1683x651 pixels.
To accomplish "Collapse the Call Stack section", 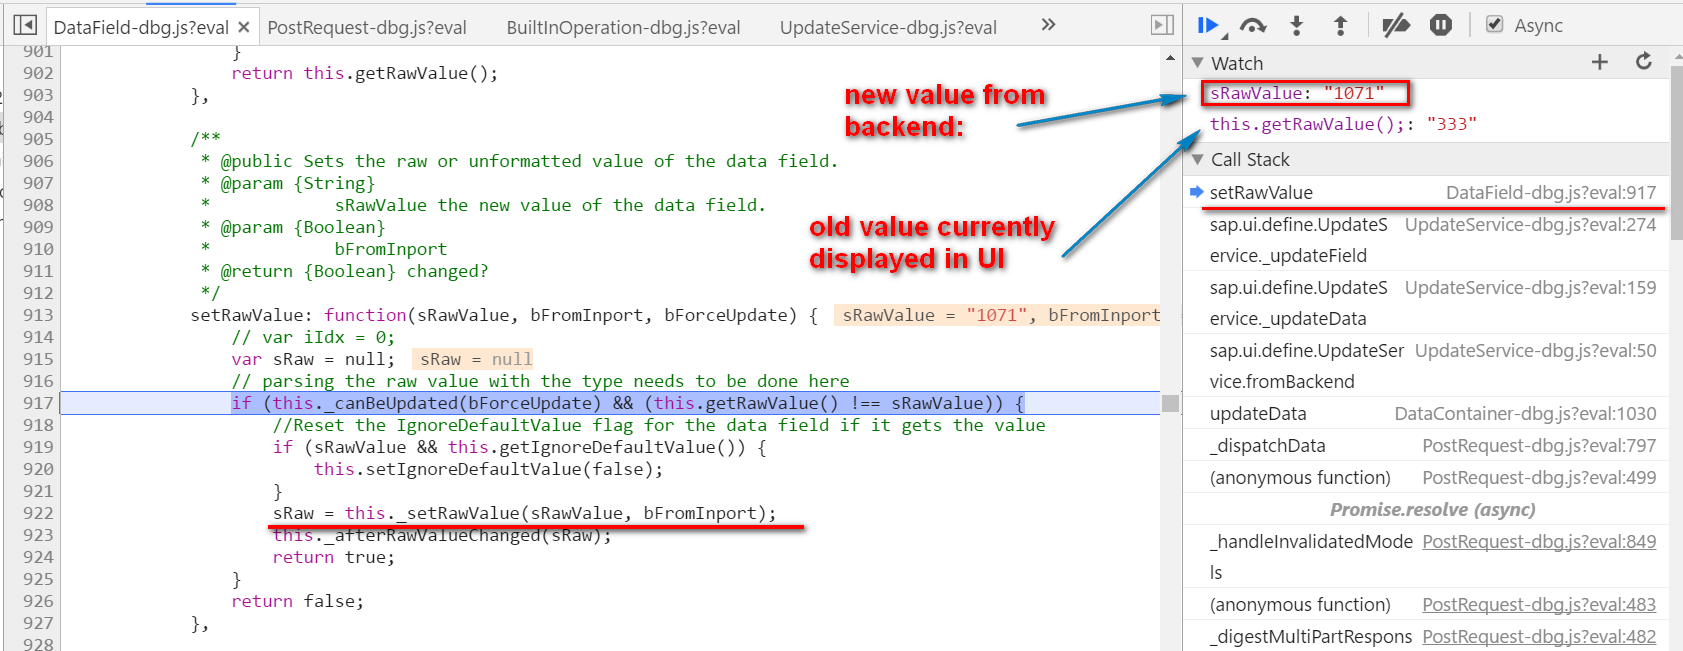I will click(x=1198, y=159).
